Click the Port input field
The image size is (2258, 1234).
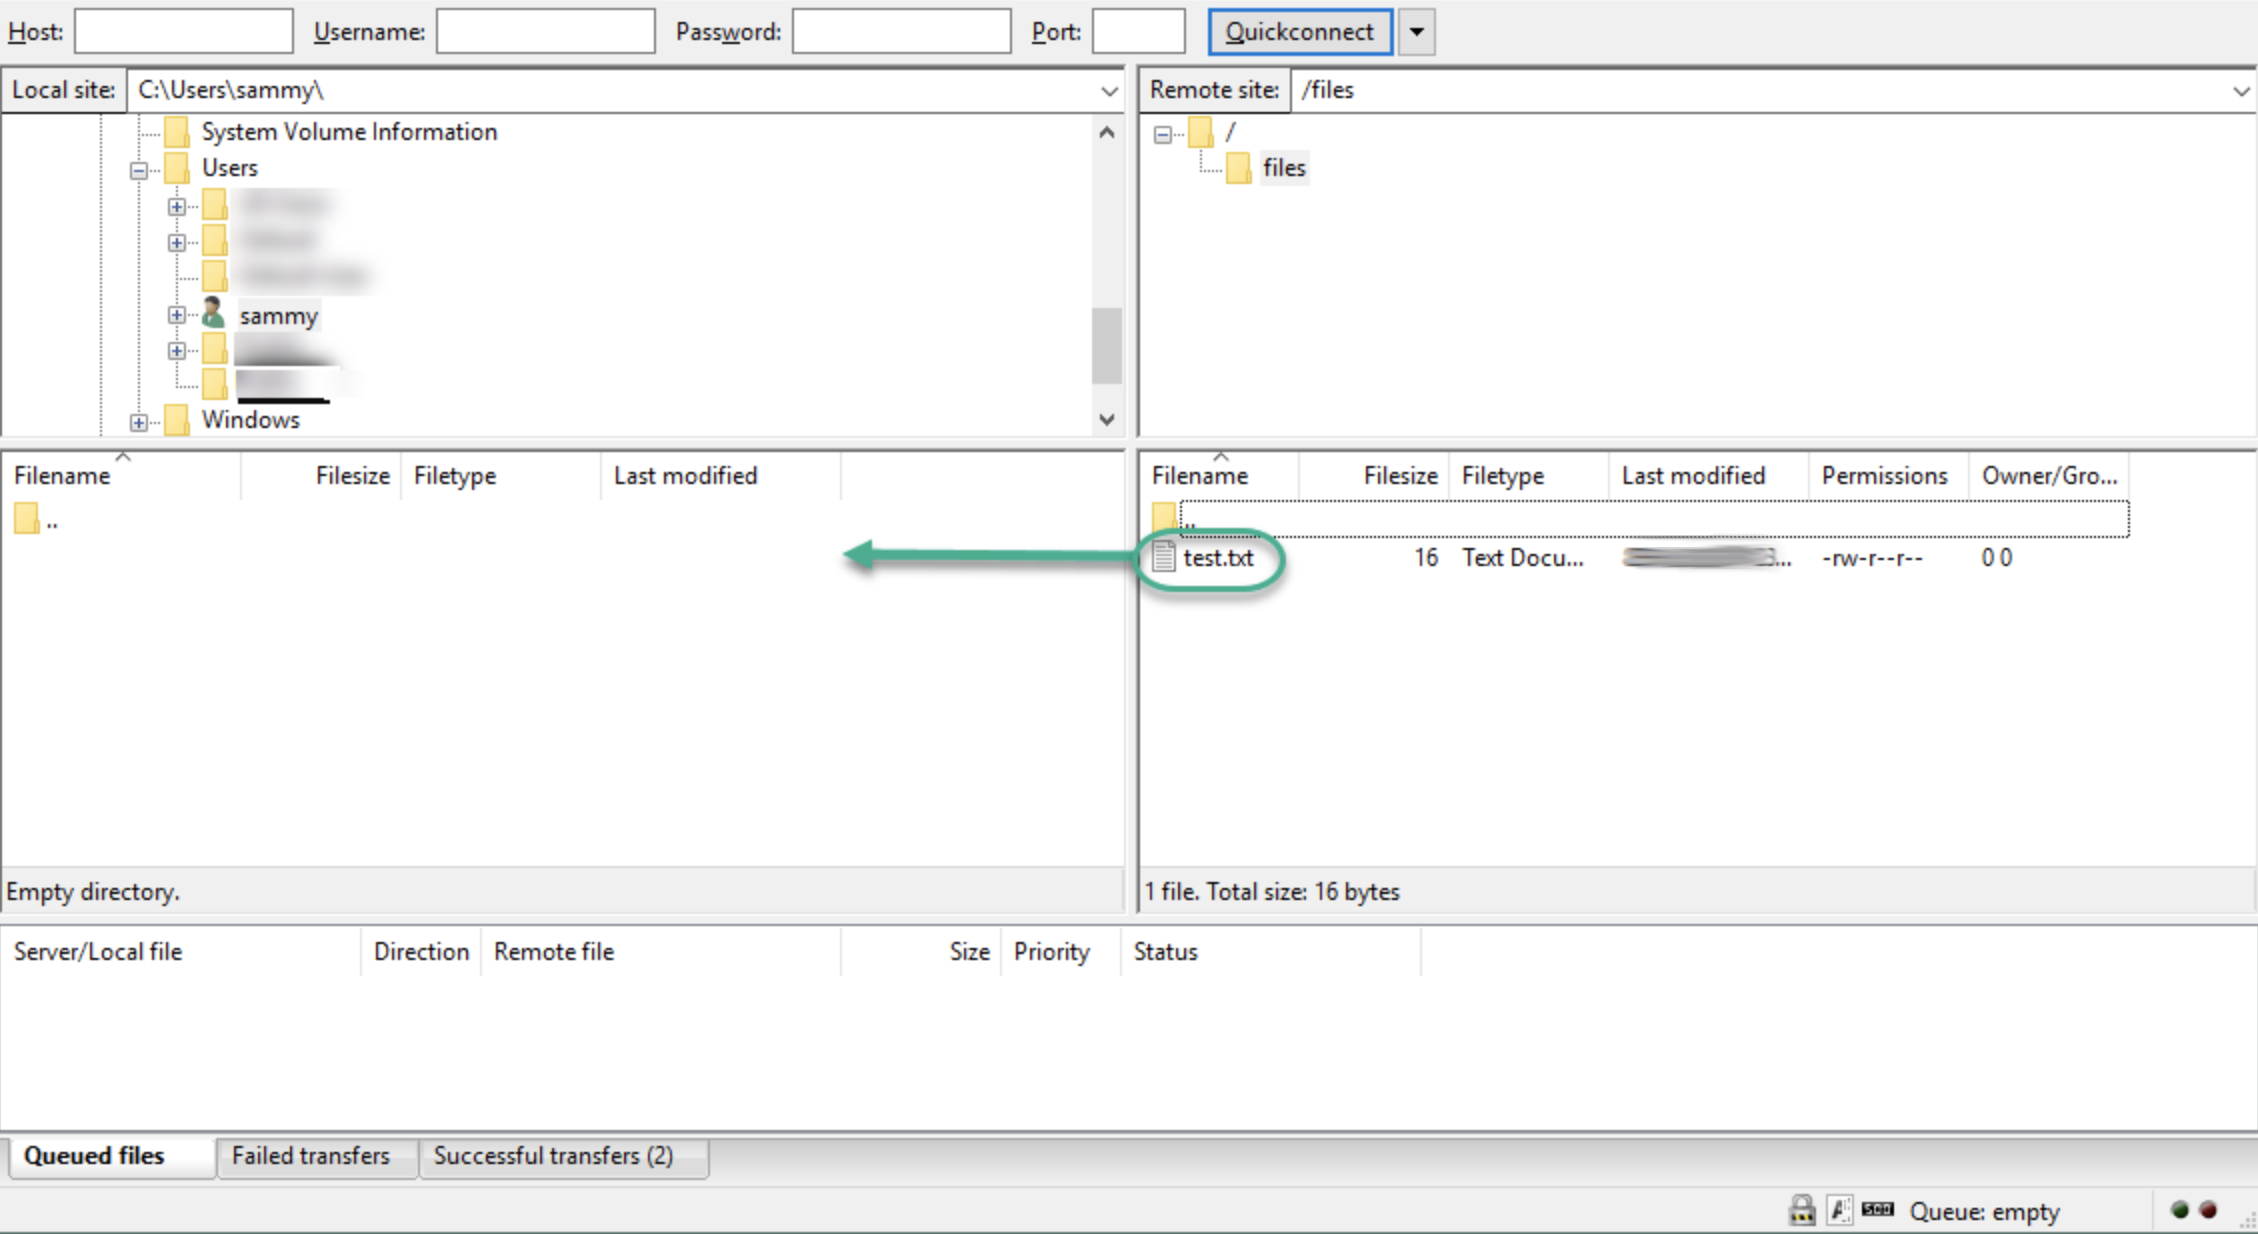[1138, 31]
